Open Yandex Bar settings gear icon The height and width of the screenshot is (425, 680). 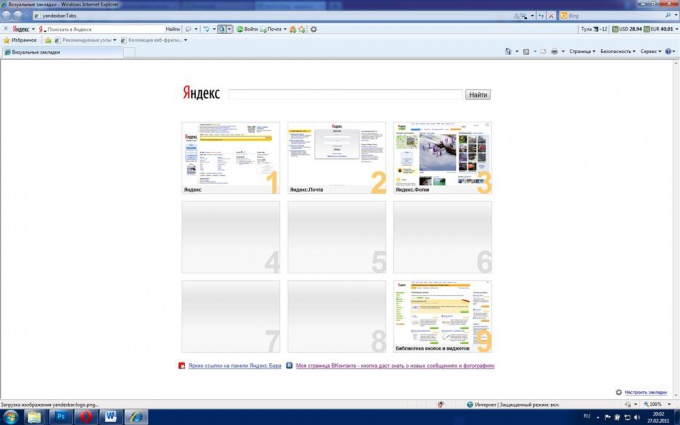click(314, 29)
